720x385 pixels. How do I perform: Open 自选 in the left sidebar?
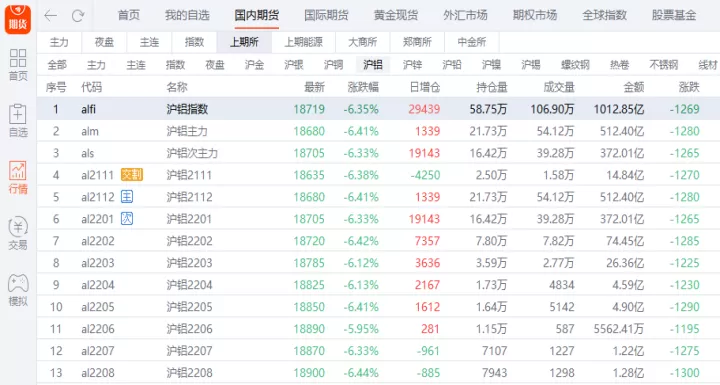(x=18, y=121)
